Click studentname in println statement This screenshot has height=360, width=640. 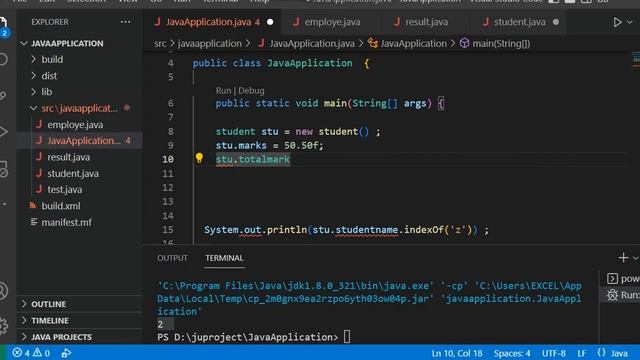[367, 230]
